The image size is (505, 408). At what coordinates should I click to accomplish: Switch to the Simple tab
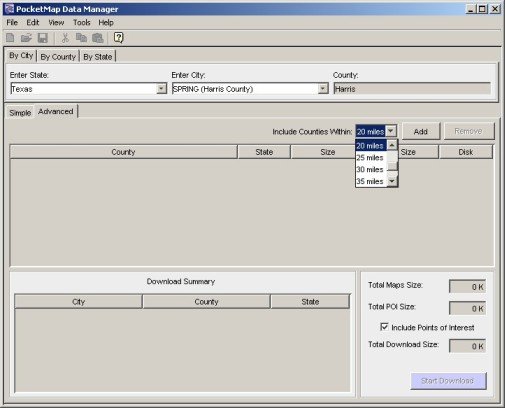pos(20,113)
